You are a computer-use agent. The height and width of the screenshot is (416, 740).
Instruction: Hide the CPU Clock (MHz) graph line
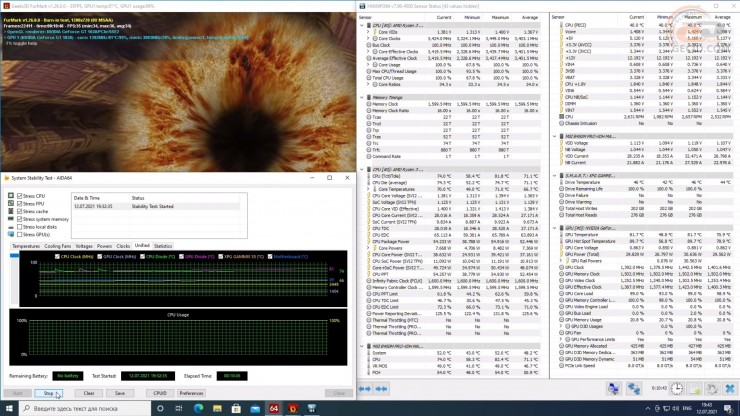[x=57, y=256]
